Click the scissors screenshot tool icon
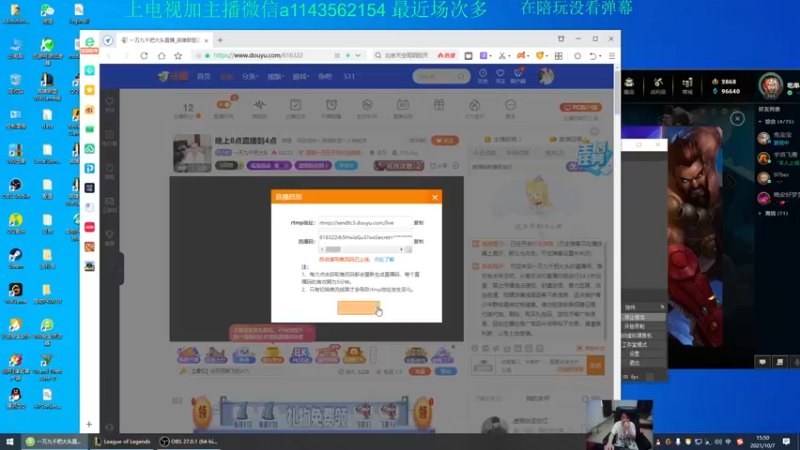Viewport: 800px width, 450px height. tap(502, 56)
